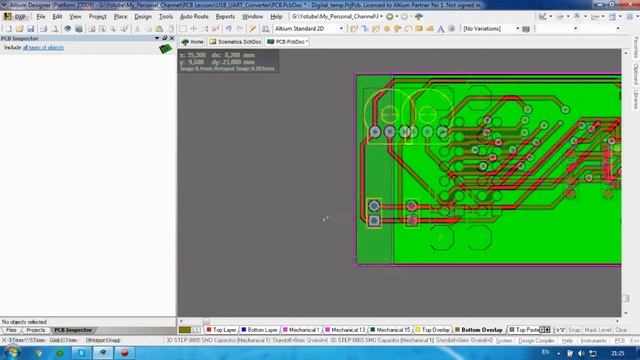Toggle the Top Layer tab
Screen dimensions: 640x360
coord(222,330)
